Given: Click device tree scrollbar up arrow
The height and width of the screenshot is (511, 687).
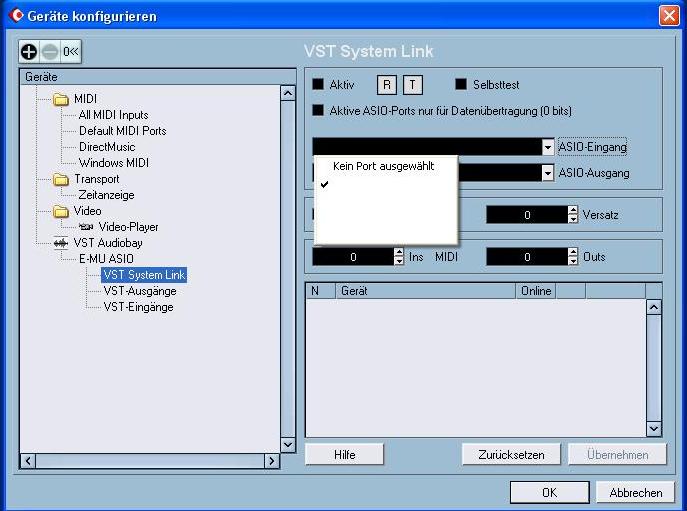Looking at the screenshot, I should click(287, 93).
